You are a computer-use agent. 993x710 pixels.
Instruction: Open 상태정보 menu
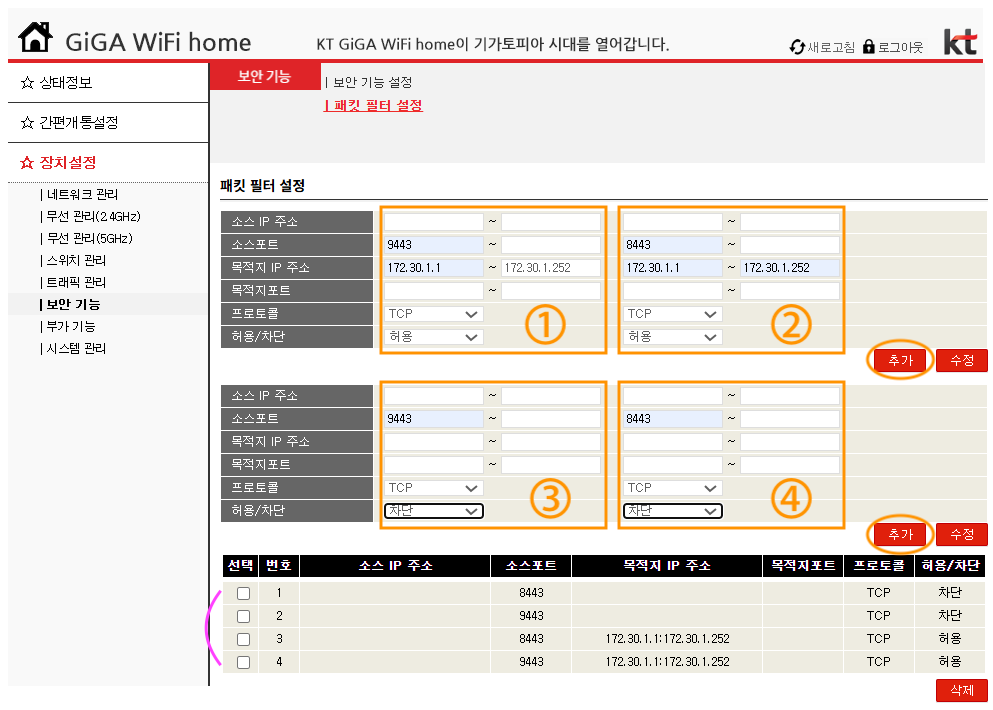pyautogui.click(x=66, y=83)
